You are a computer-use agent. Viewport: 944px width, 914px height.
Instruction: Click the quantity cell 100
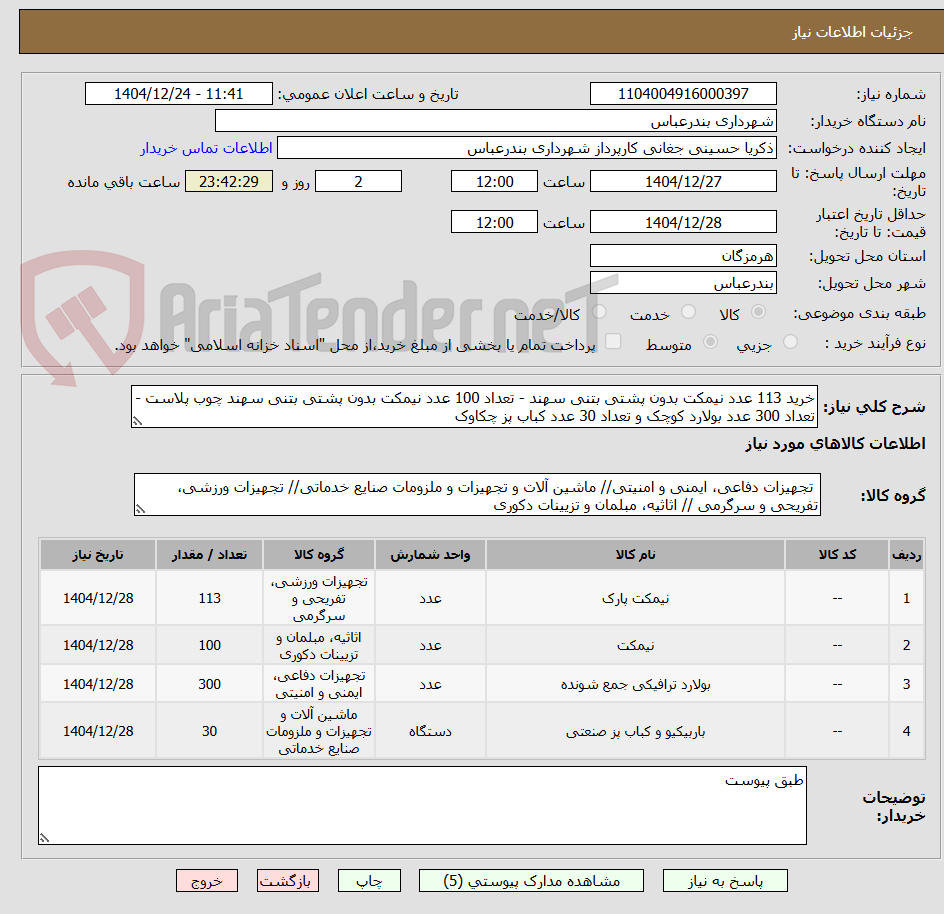(210, 645)
